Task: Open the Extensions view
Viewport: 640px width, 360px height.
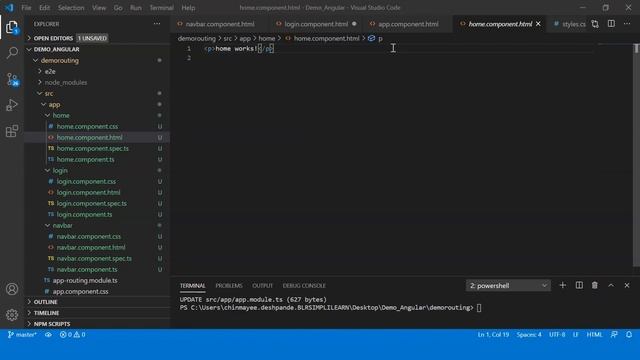Action: pos(12,131)
